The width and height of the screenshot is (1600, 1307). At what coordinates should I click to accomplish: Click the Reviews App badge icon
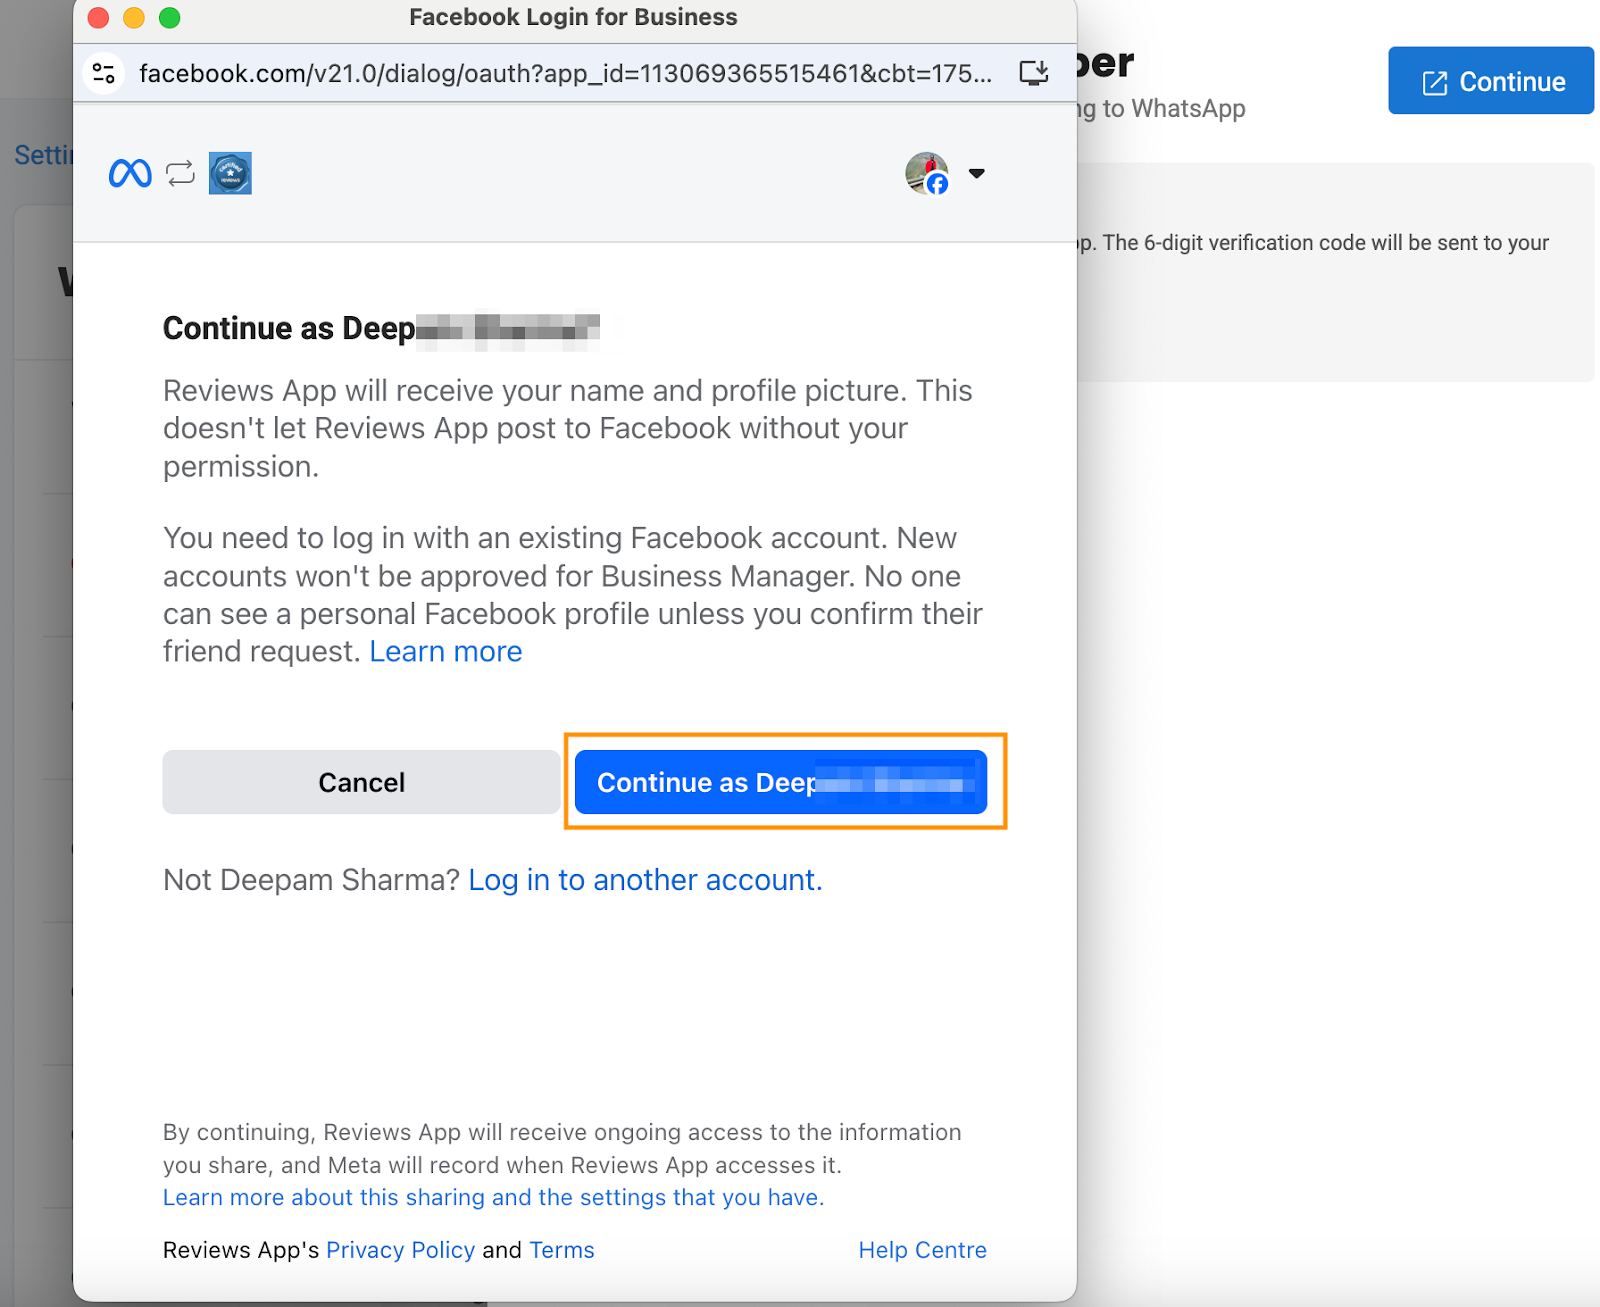click(x=230, y=174)
